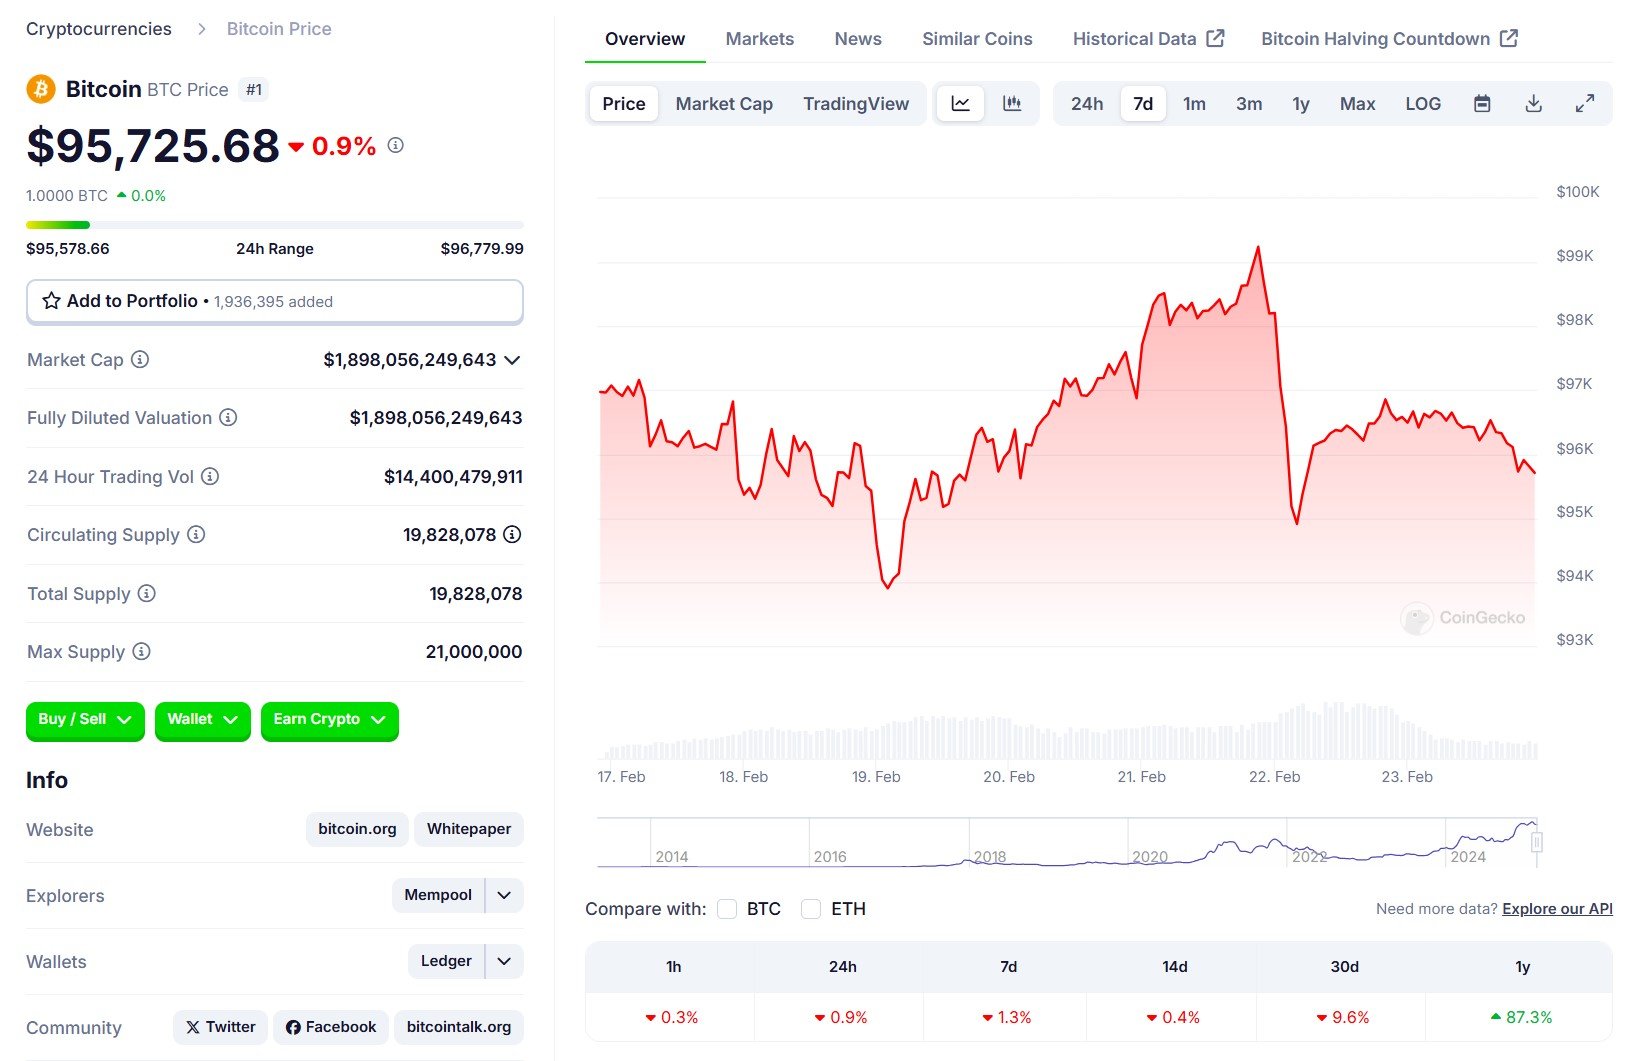Viewport: 1626px width, 1061px height.
Task: Enable the BTC compare checkbox
Action: click(727, 909)
